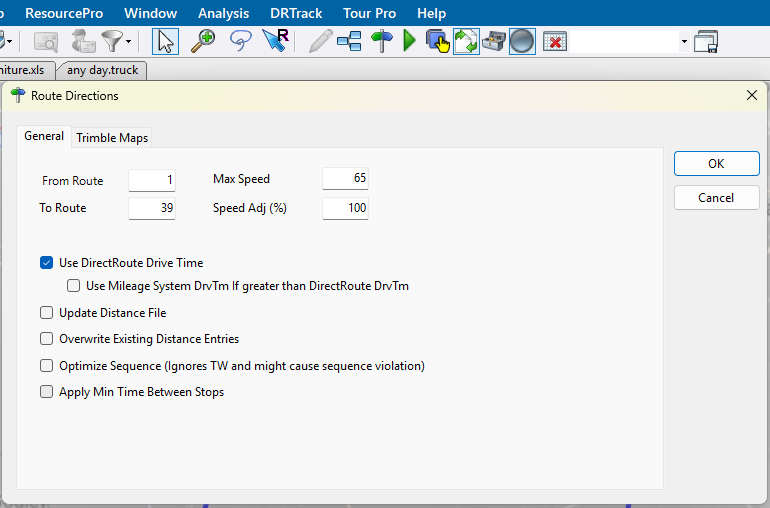Image resolution: width=770 pixels, height=508 pixels.
Task: Click the document with green refresh arrows
Action: pyautogui.click(x=466, y=41)
